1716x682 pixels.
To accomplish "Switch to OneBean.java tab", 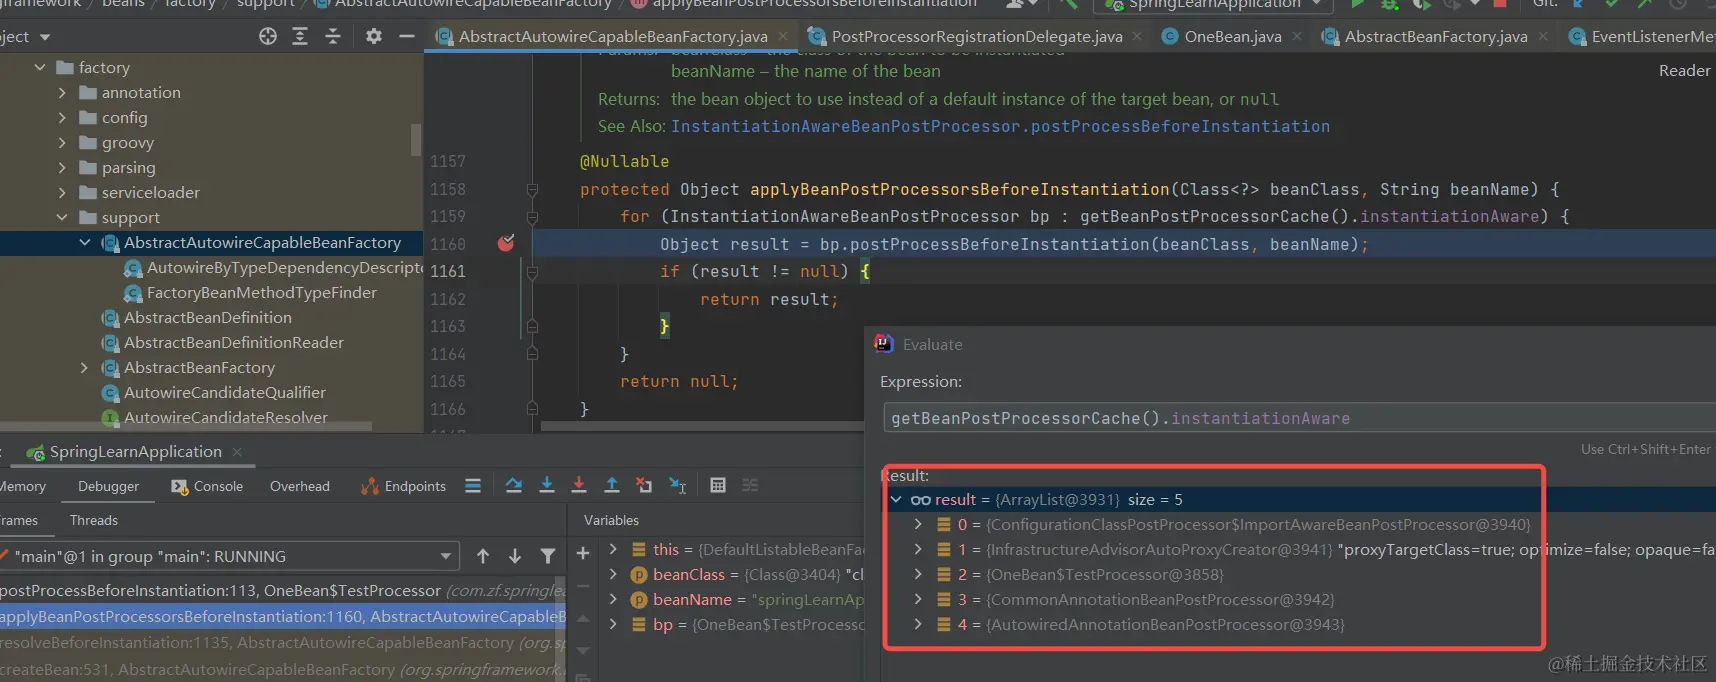I will (1232, 36).
